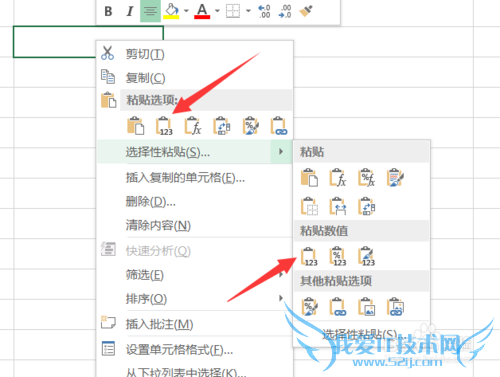Image resolution: width=500 pixels, height=377 pixels.
Task: Click transpose icon in 粘贴 submenu group
Action: (x=366, y=206)
